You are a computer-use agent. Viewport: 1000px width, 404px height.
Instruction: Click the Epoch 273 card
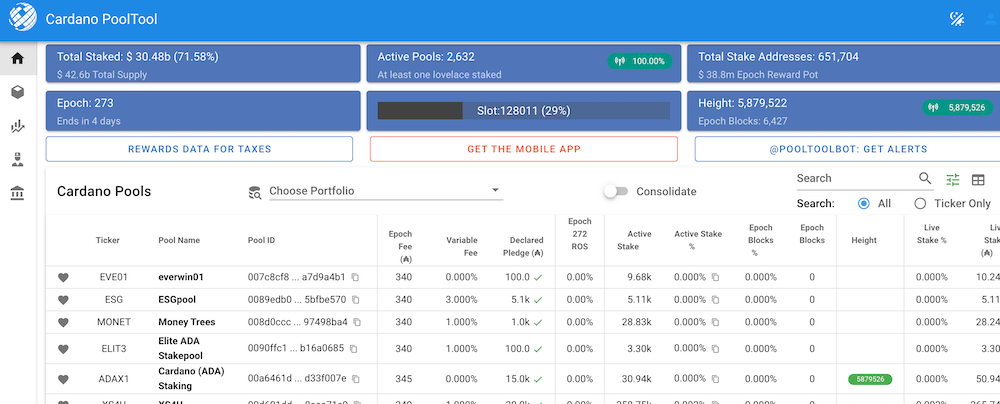coord(203,110)
